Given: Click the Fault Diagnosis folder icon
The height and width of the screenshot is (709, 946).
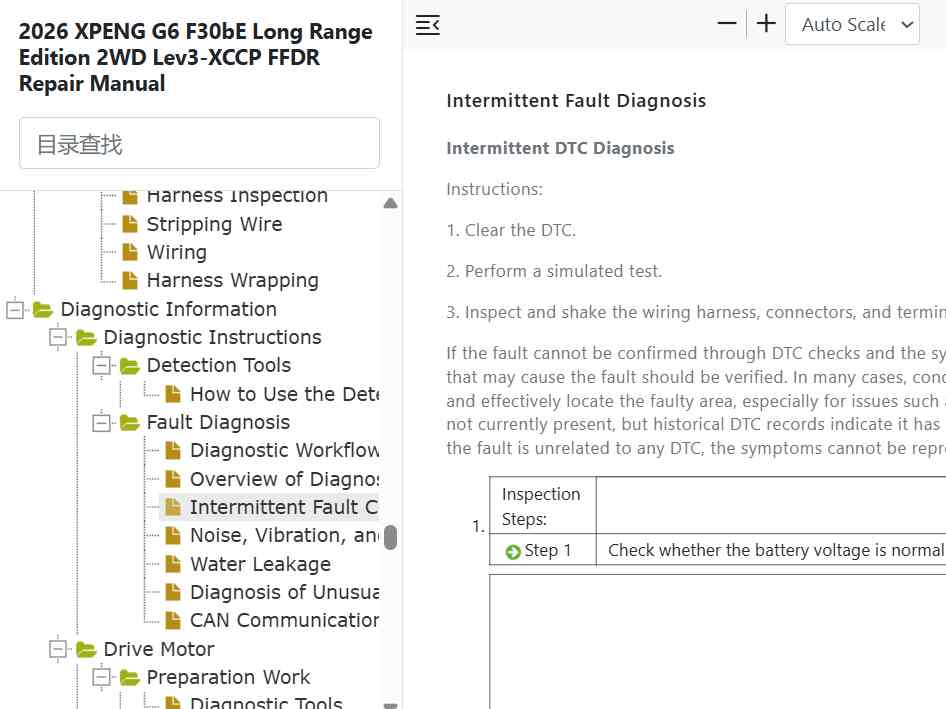Looking at the screenshot, I should (129, 423).
